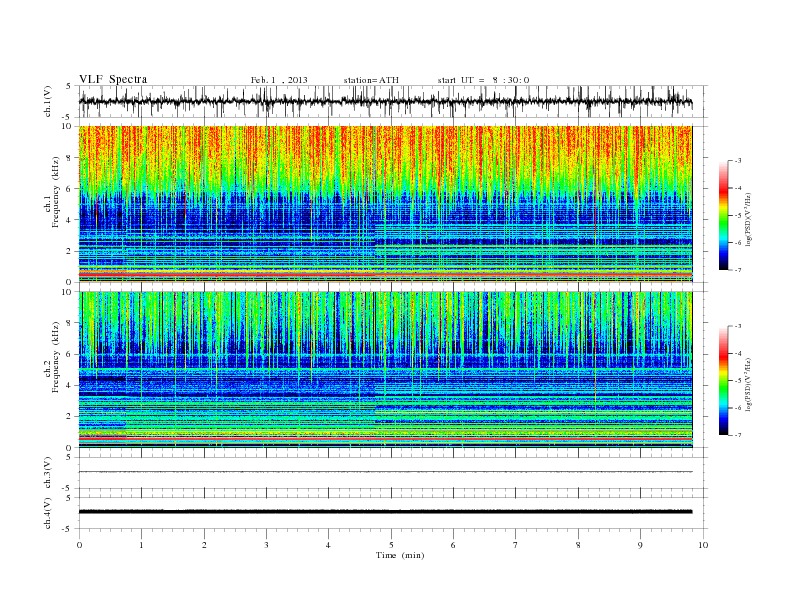Click the '9' minute tick label
This screenshot has height=612, width=792.
coord(640,545)
